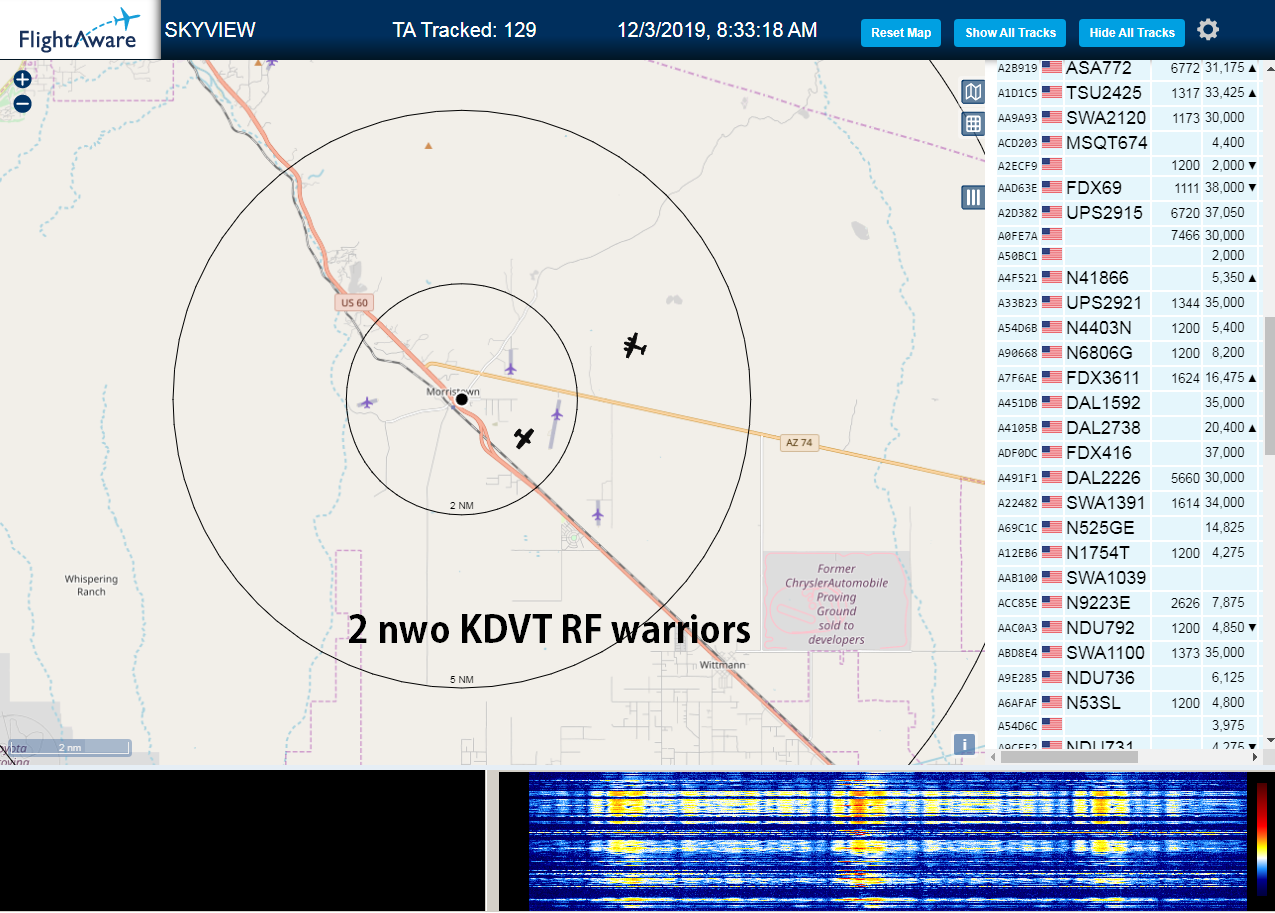Image resolution: width=1275 pixels, height=913 pixels.
Task: Zoom in on the map
Action: click(22, 79)
